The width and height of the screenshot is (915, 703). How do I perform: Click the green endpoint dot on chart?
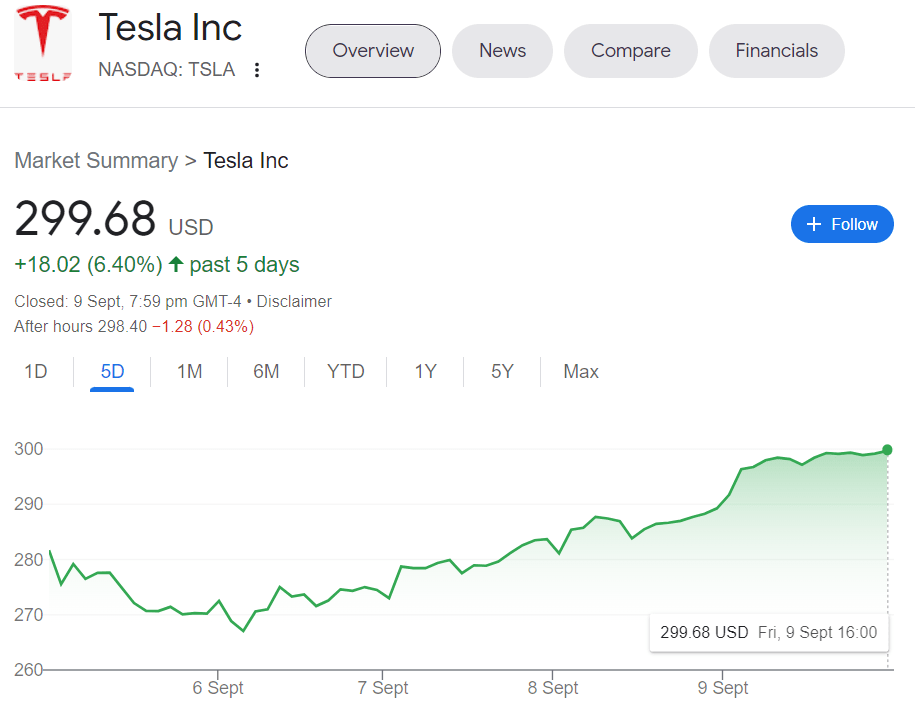pos(887,450)
